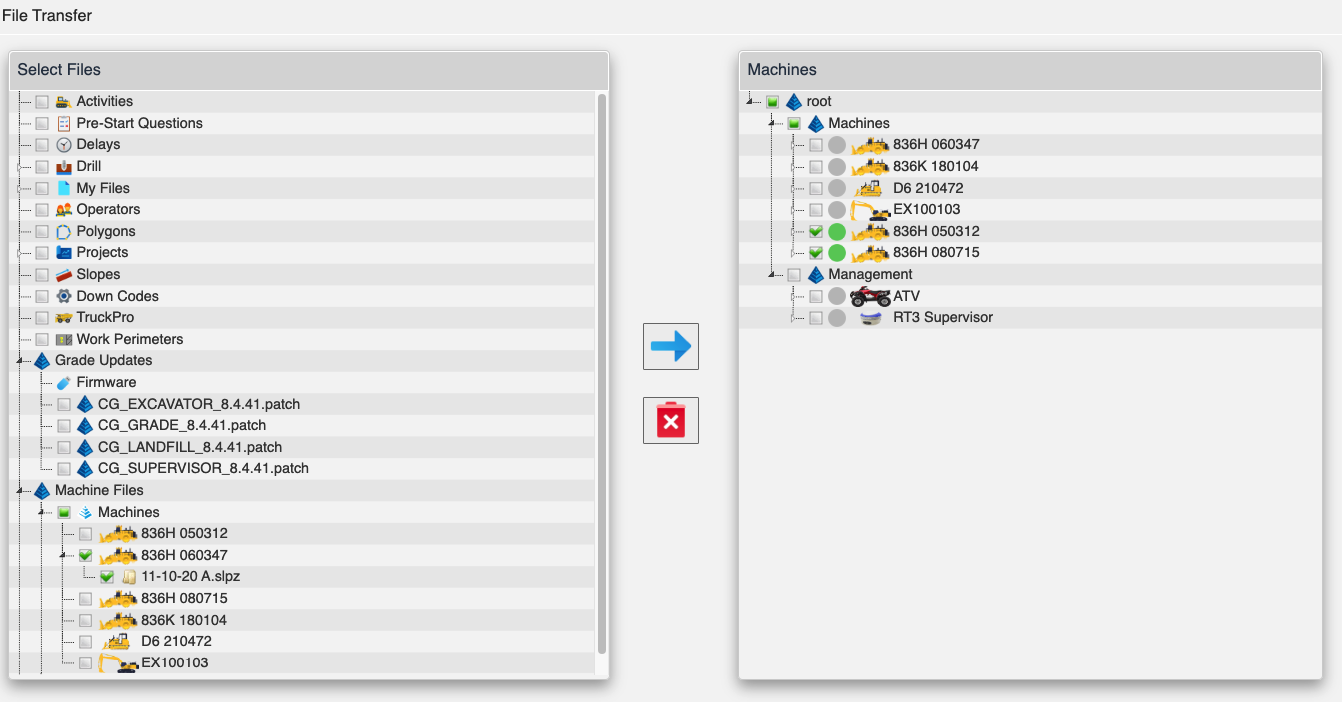Click the EX100103 excavator icon in Machines panel
This screenshot has width=1342, height=702.
click(x=870, y=210)
